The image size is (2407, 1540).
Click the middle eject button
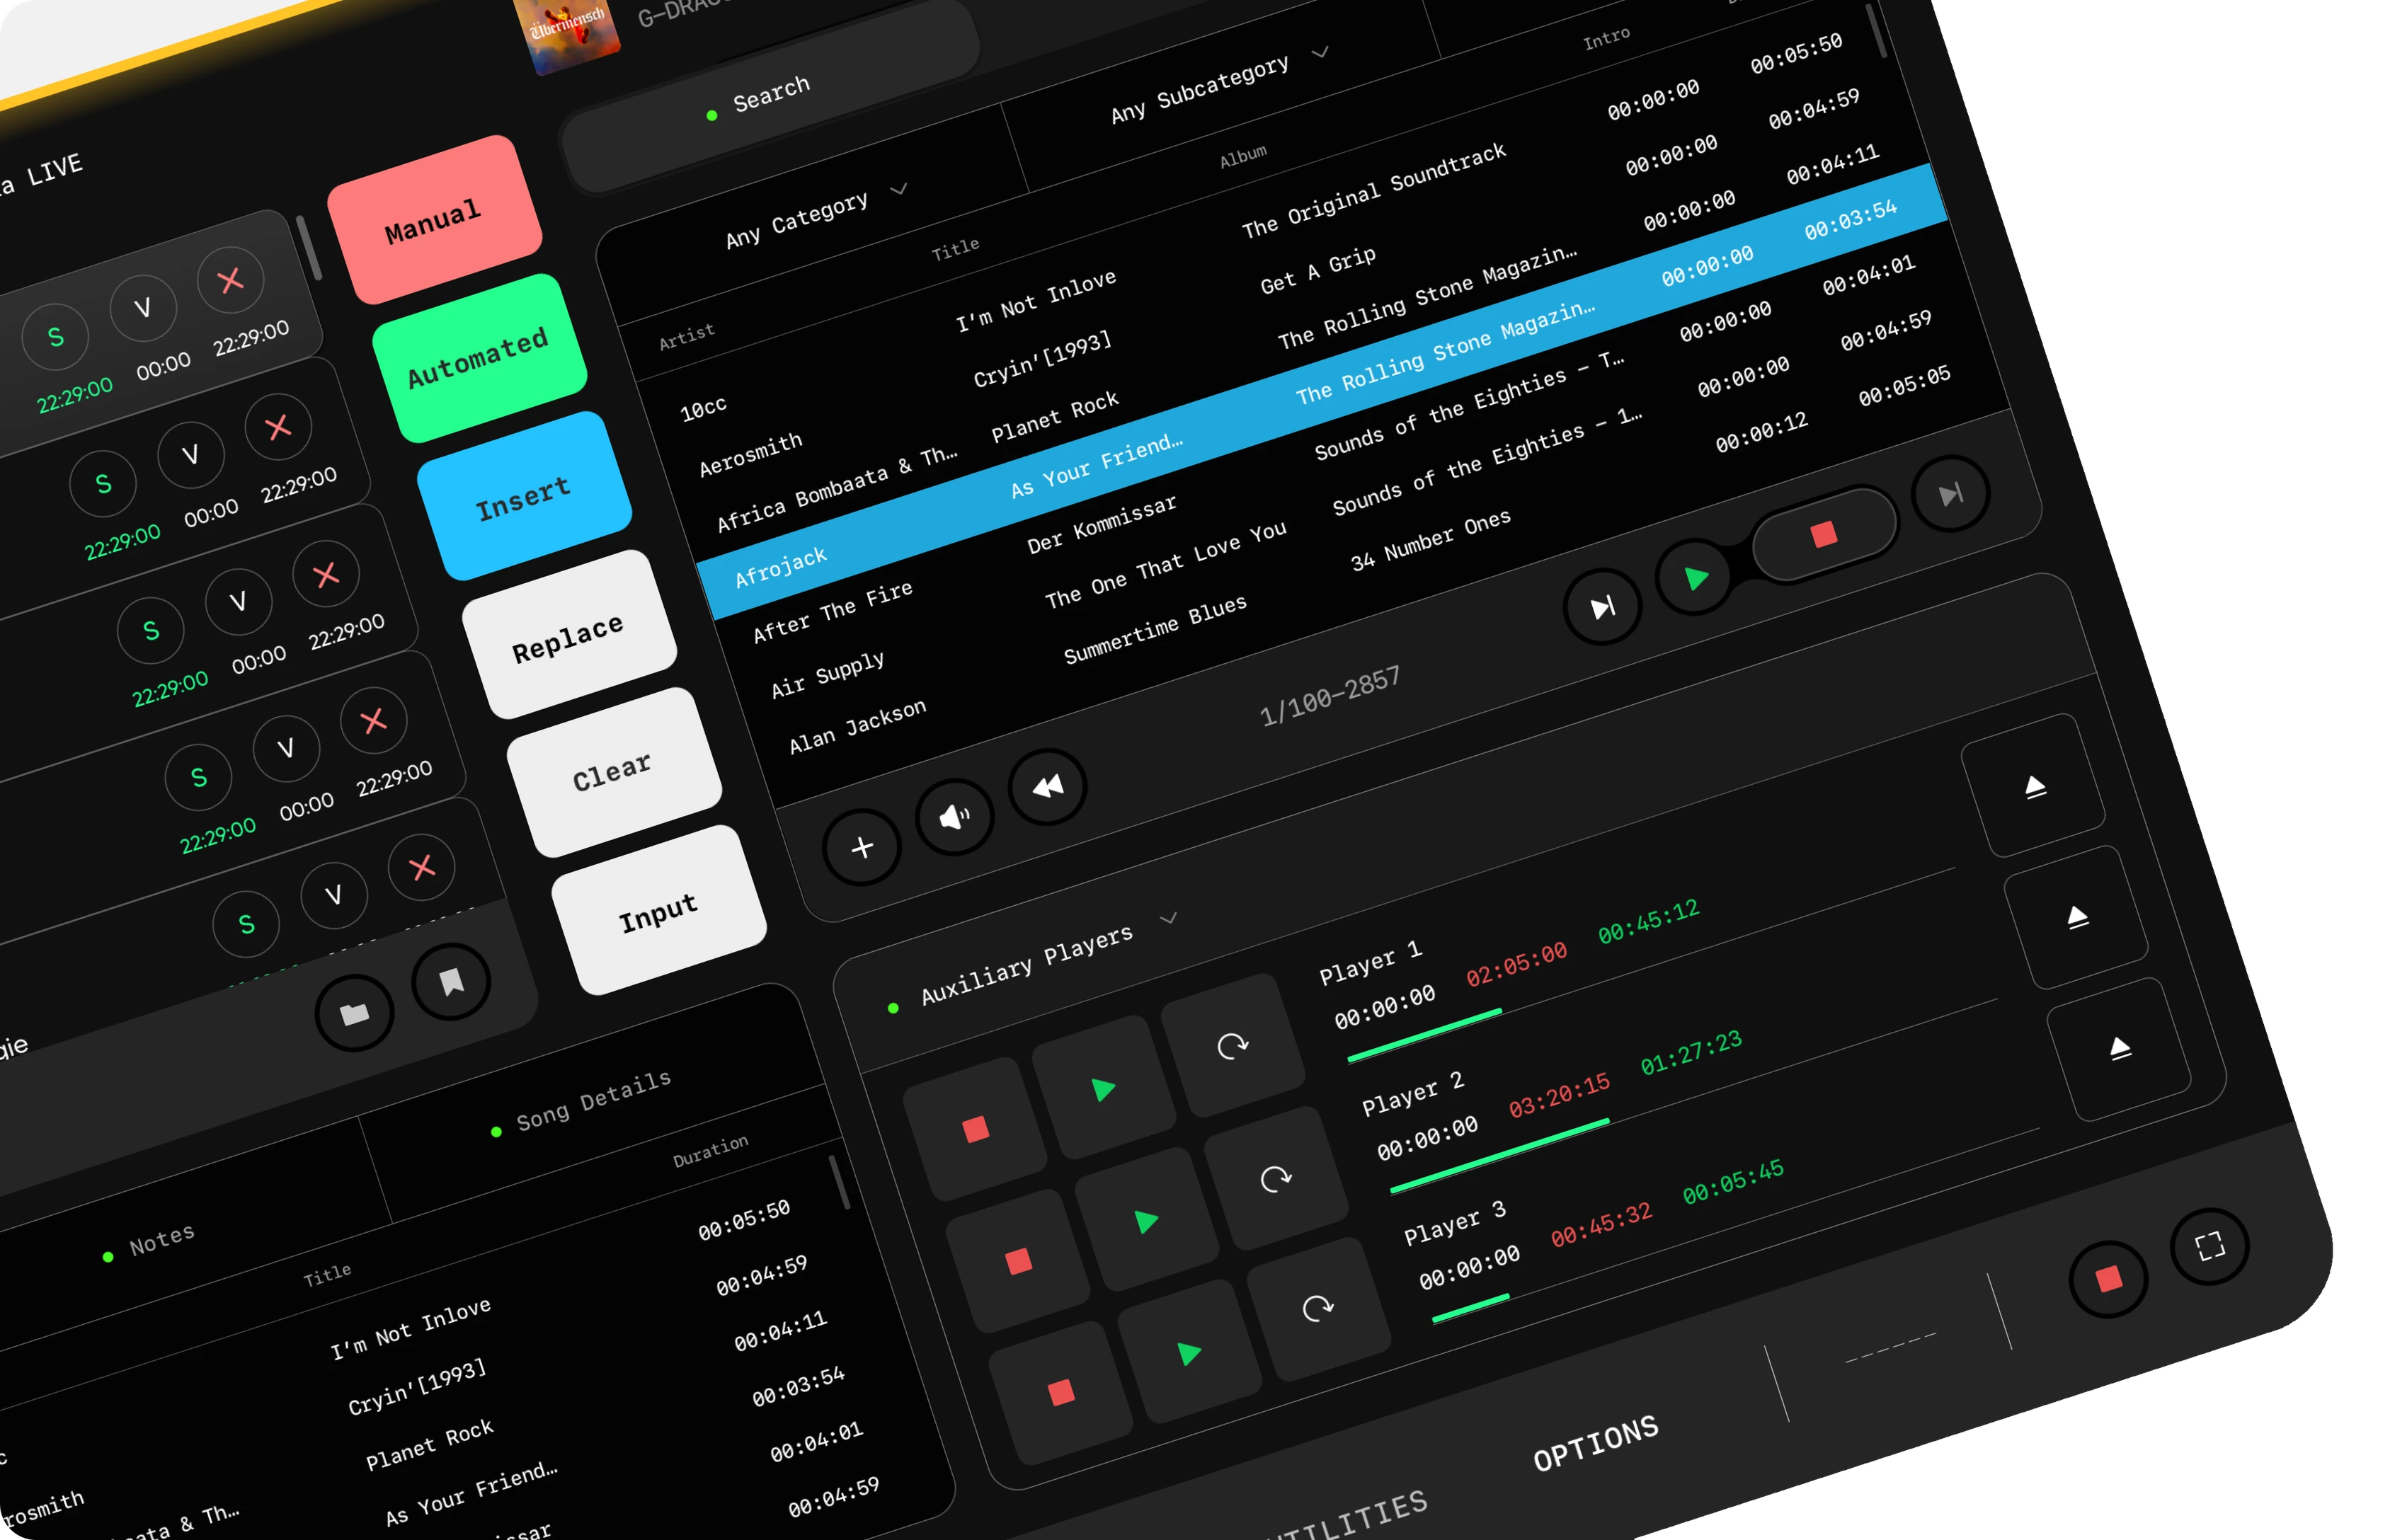click(2077, 917)
